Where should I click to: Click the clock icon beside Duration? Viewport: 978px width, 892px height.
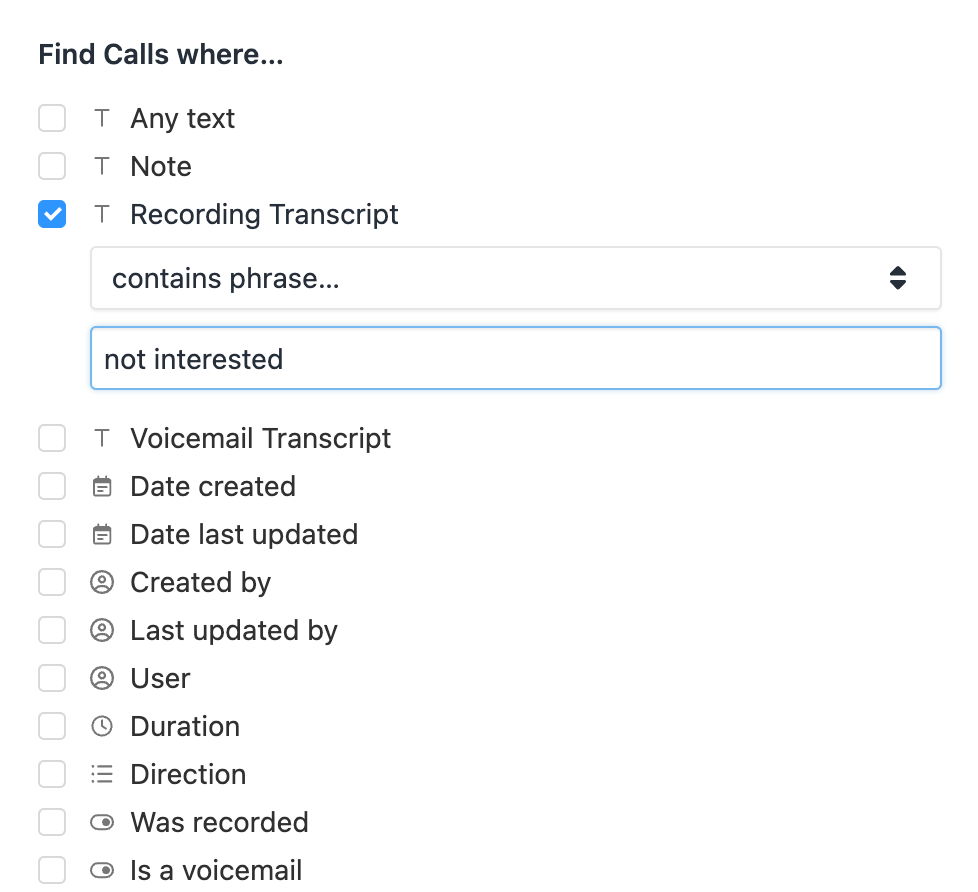(x=101, y=727)
